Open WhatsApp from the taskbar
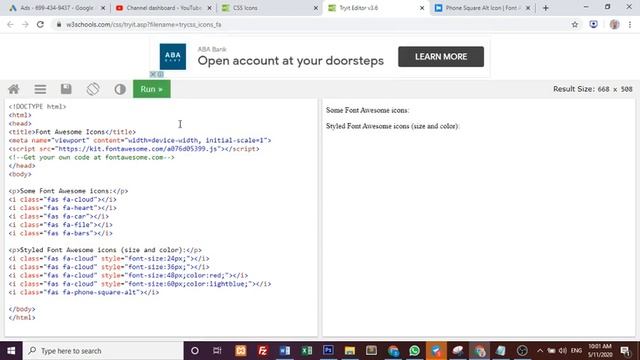The image size is (640, 360). point(414,351)
